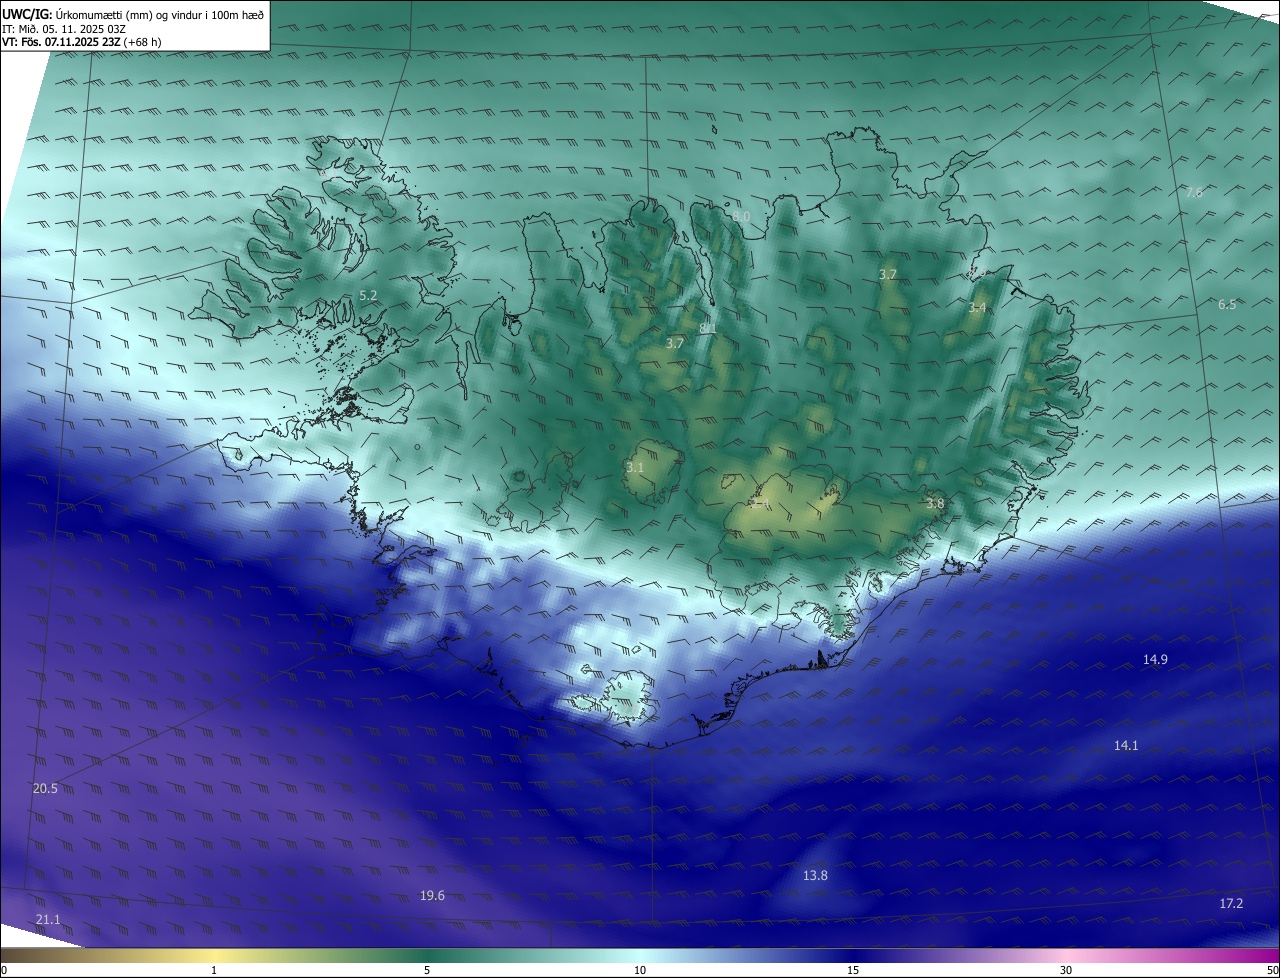This screenshot has width=1280, height=978.
Task: Click the 21.1 value in the bottom-left corner
Action: (x=48, y=919)
